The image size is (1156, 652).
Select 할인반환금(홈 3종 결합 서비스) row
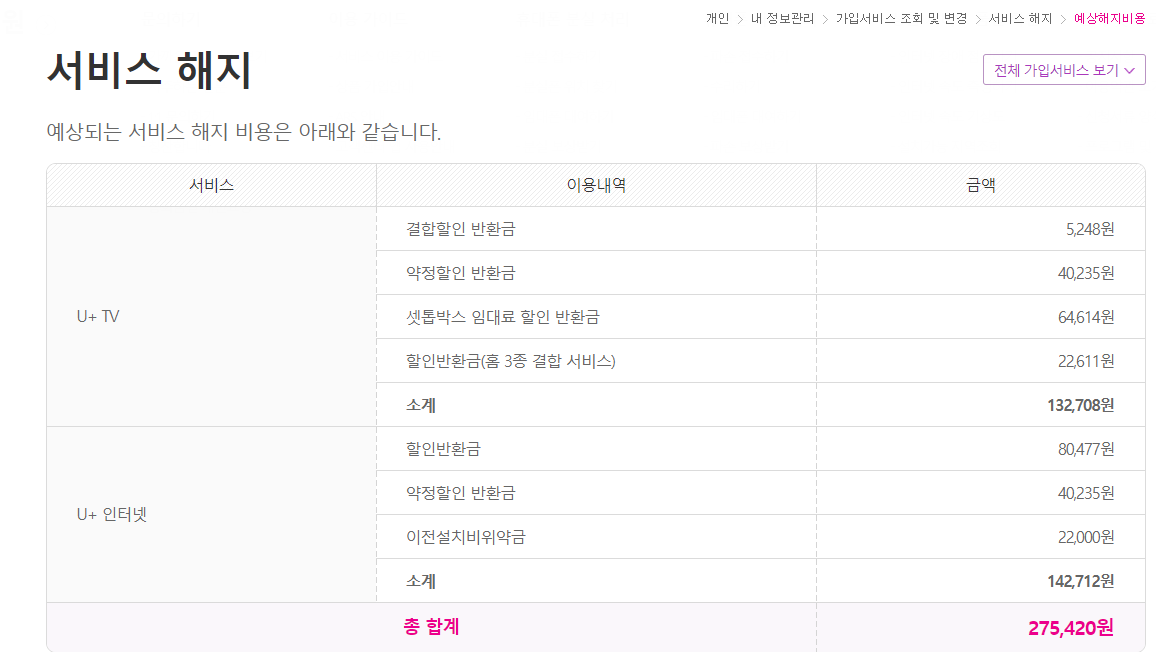tap(510, 361)
